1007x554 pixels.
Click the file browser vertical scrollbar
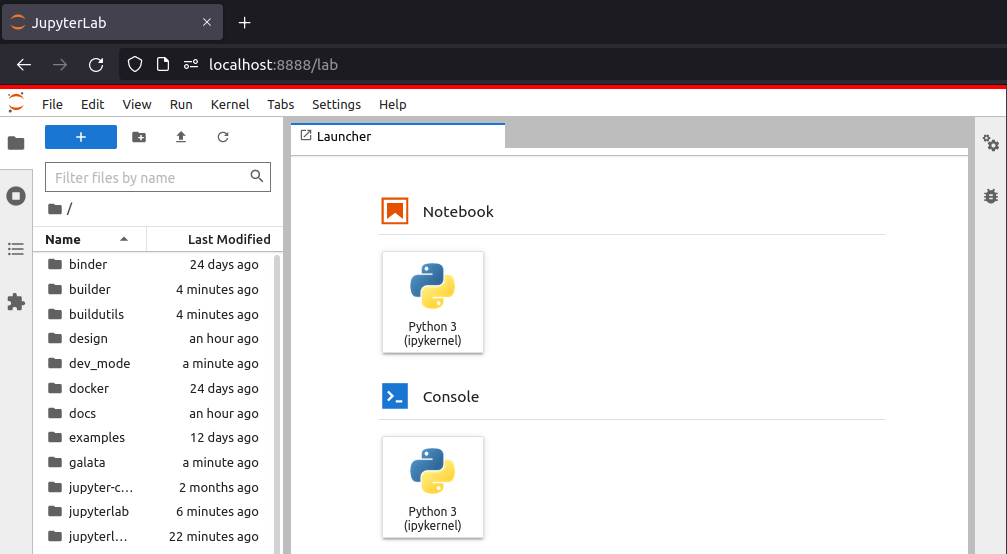277,403
